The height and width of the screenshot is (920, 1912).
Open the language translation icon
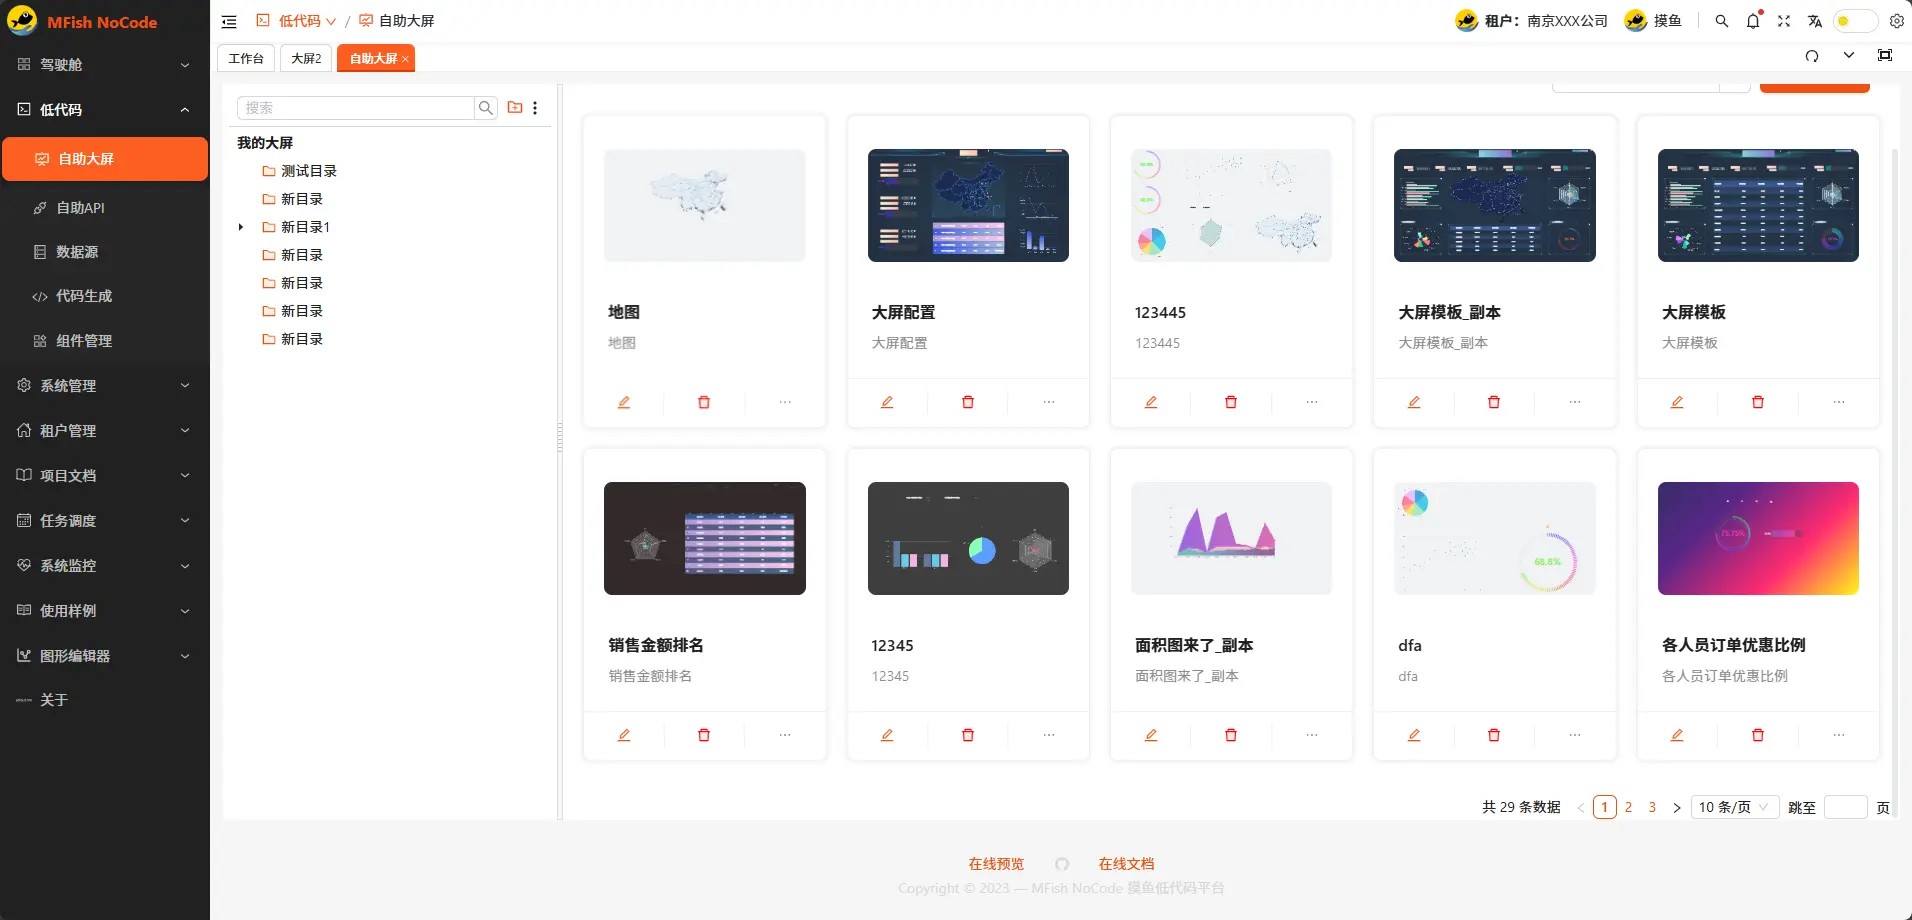coord(1815,21)
